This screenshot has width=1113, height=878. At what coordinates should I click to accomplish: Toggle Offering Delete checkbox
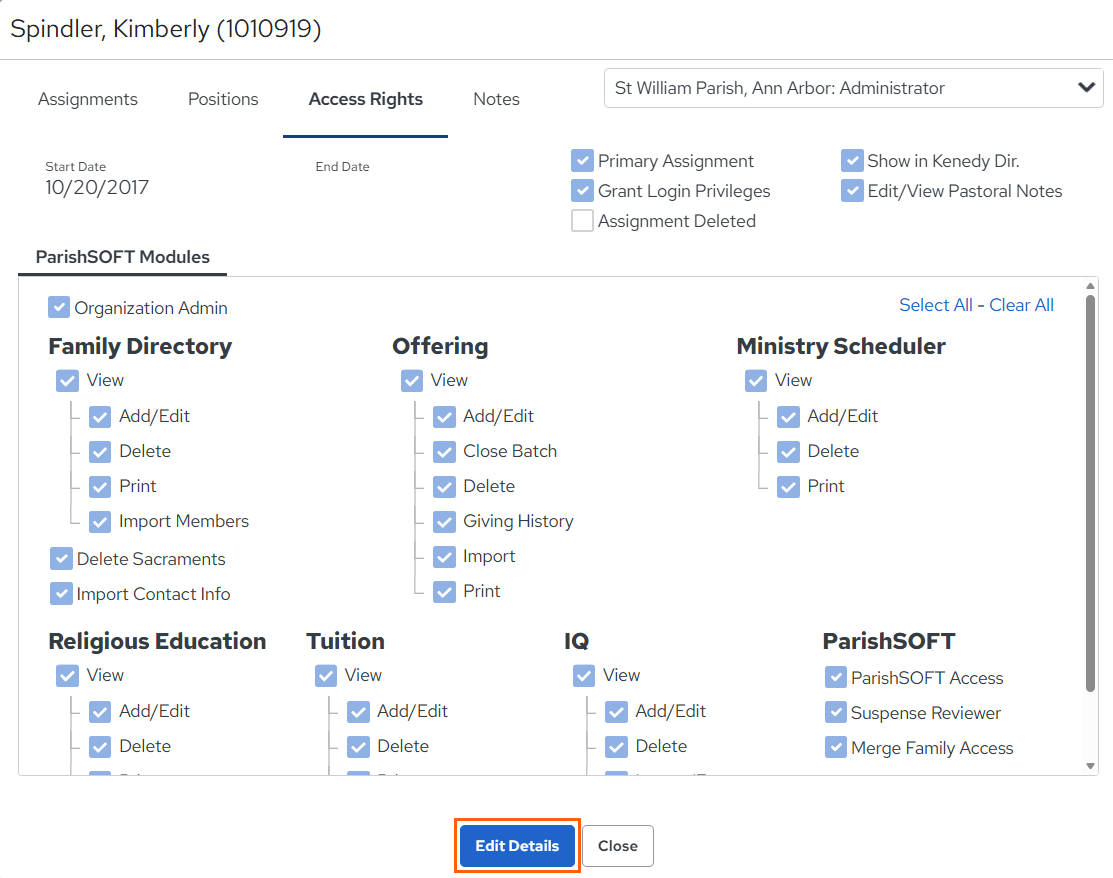444,487
